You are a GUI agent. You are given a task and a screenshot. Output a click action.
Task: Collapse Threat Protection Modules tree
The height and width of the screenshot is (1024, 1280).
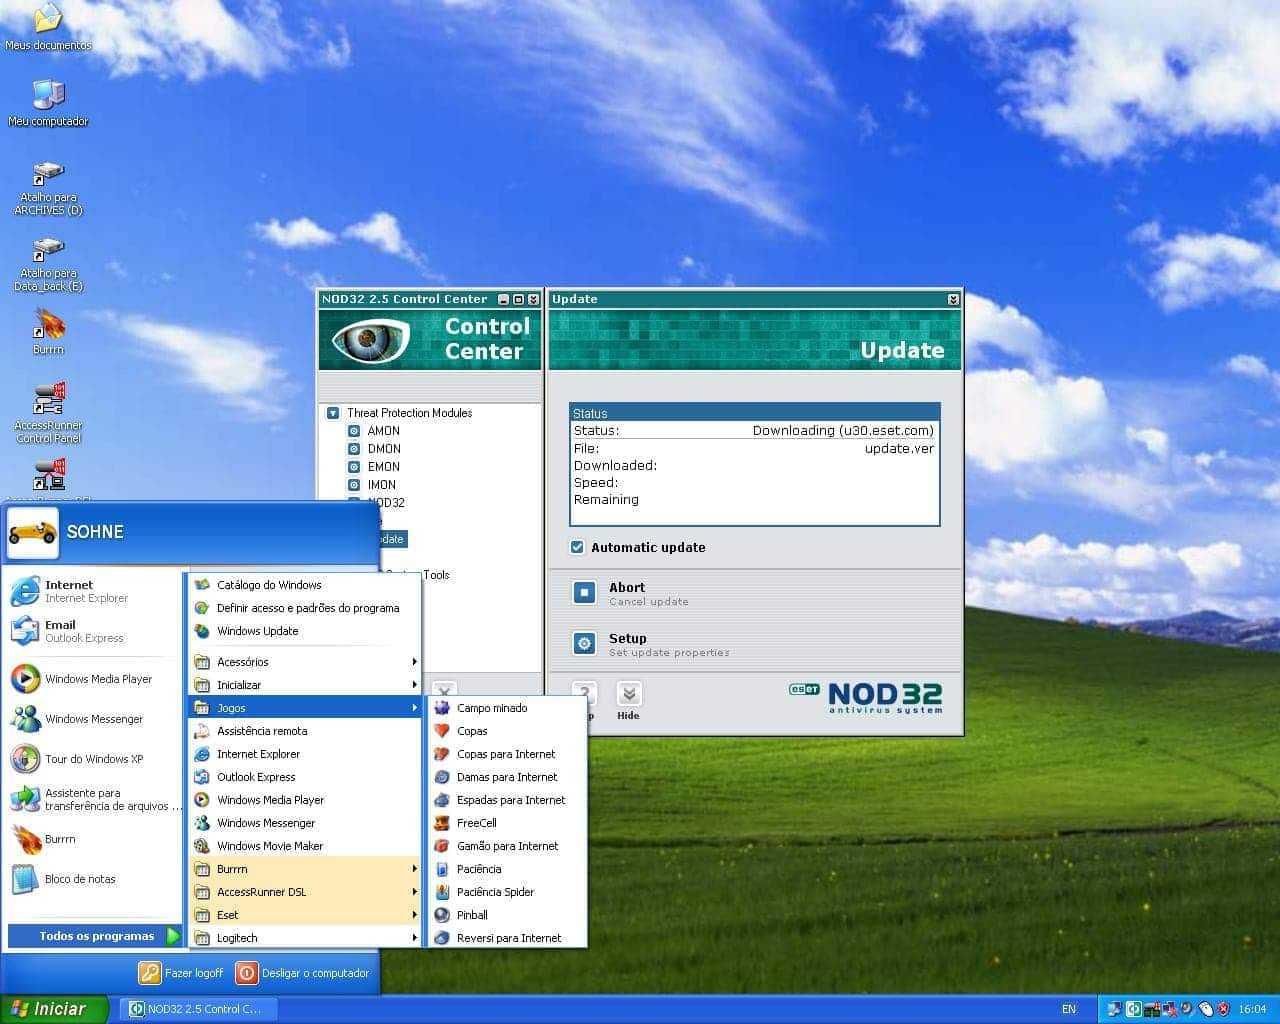[x=333, y=413]
